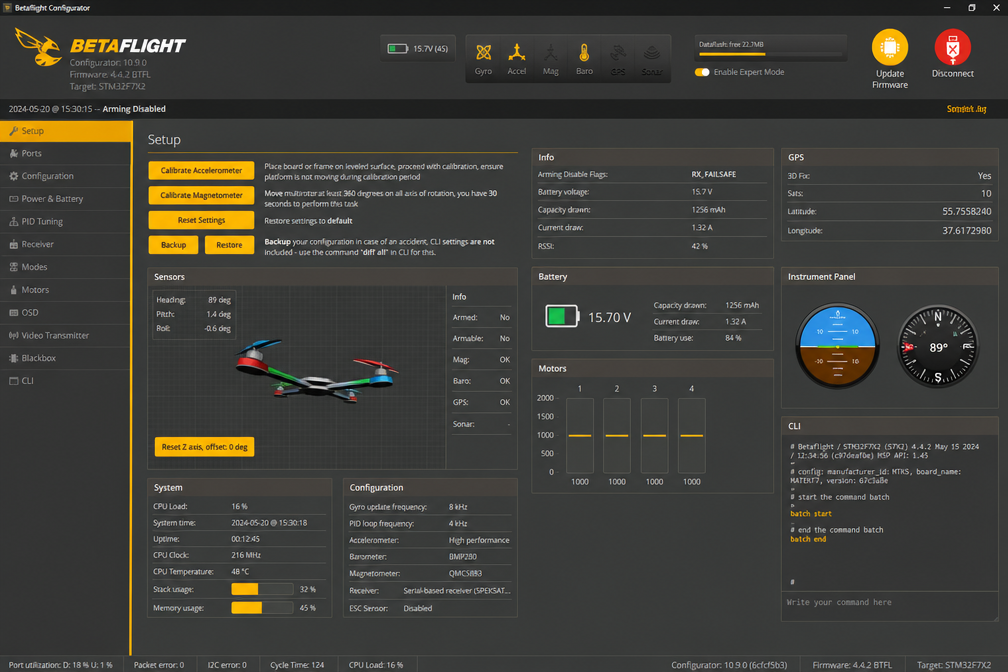Click Calibrate Magnetometer button
Image resolution: width=1008 pixels, height=672 pixels.
click(x=201, y=195)
